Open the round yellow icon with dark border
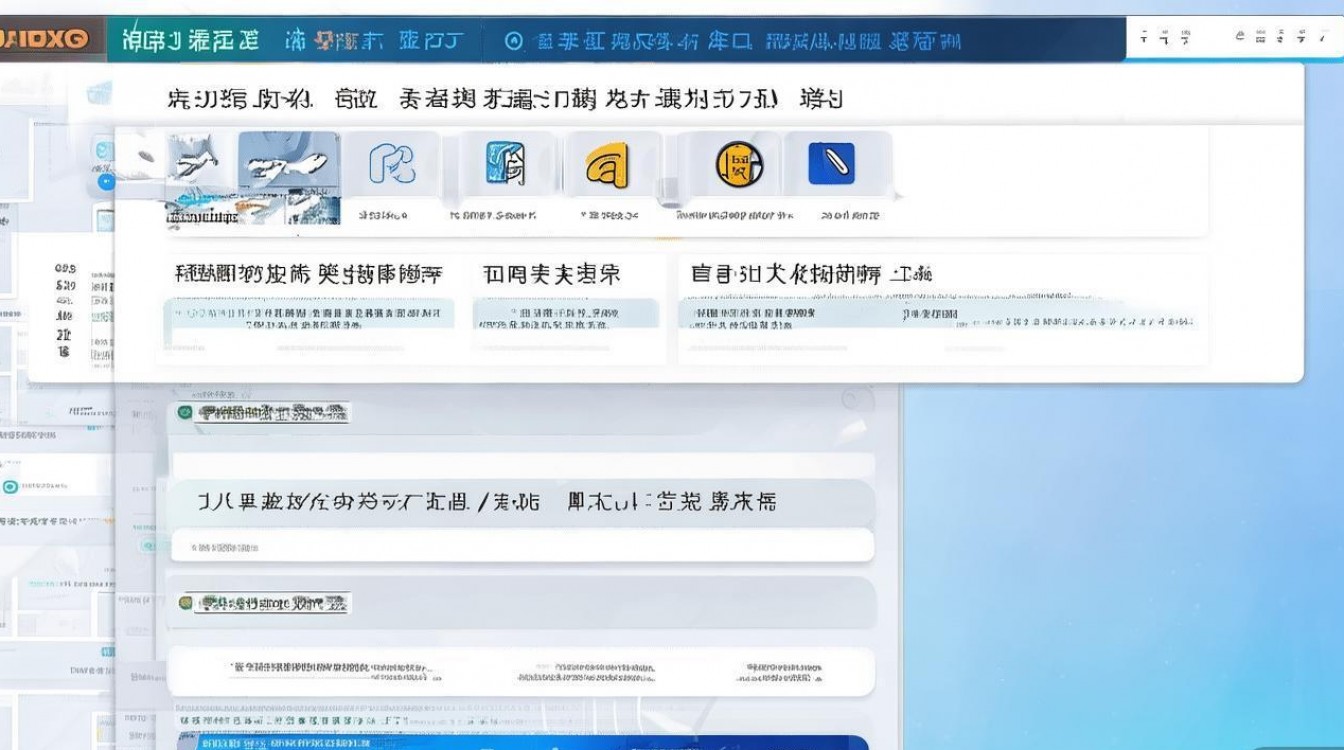The height and width of the screenshot is (750, 1344). point(739,163)
